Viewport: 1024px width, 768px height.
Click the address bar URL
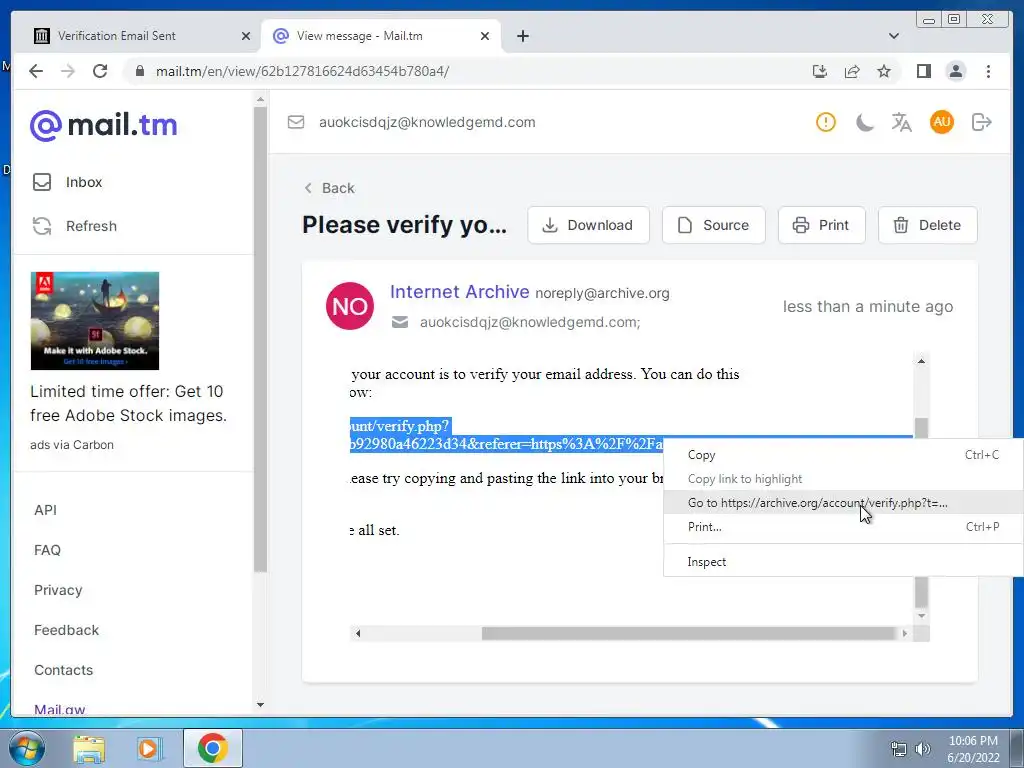(x=302, y=71)
